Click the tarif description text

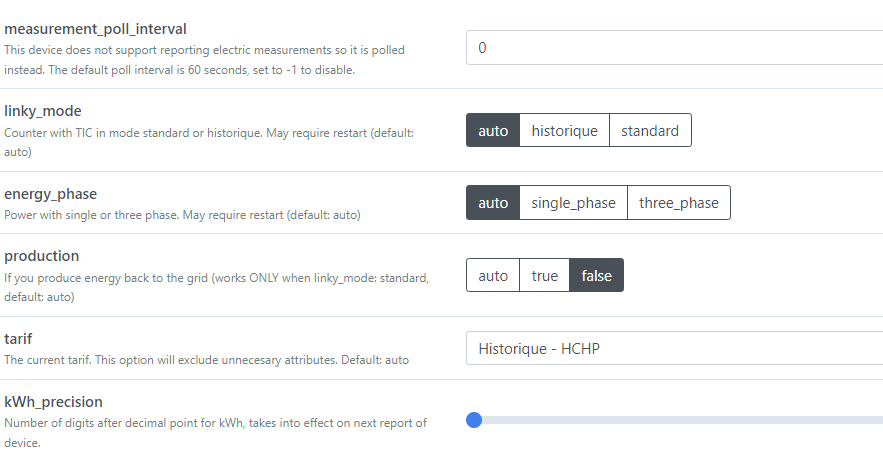[206, 359]
